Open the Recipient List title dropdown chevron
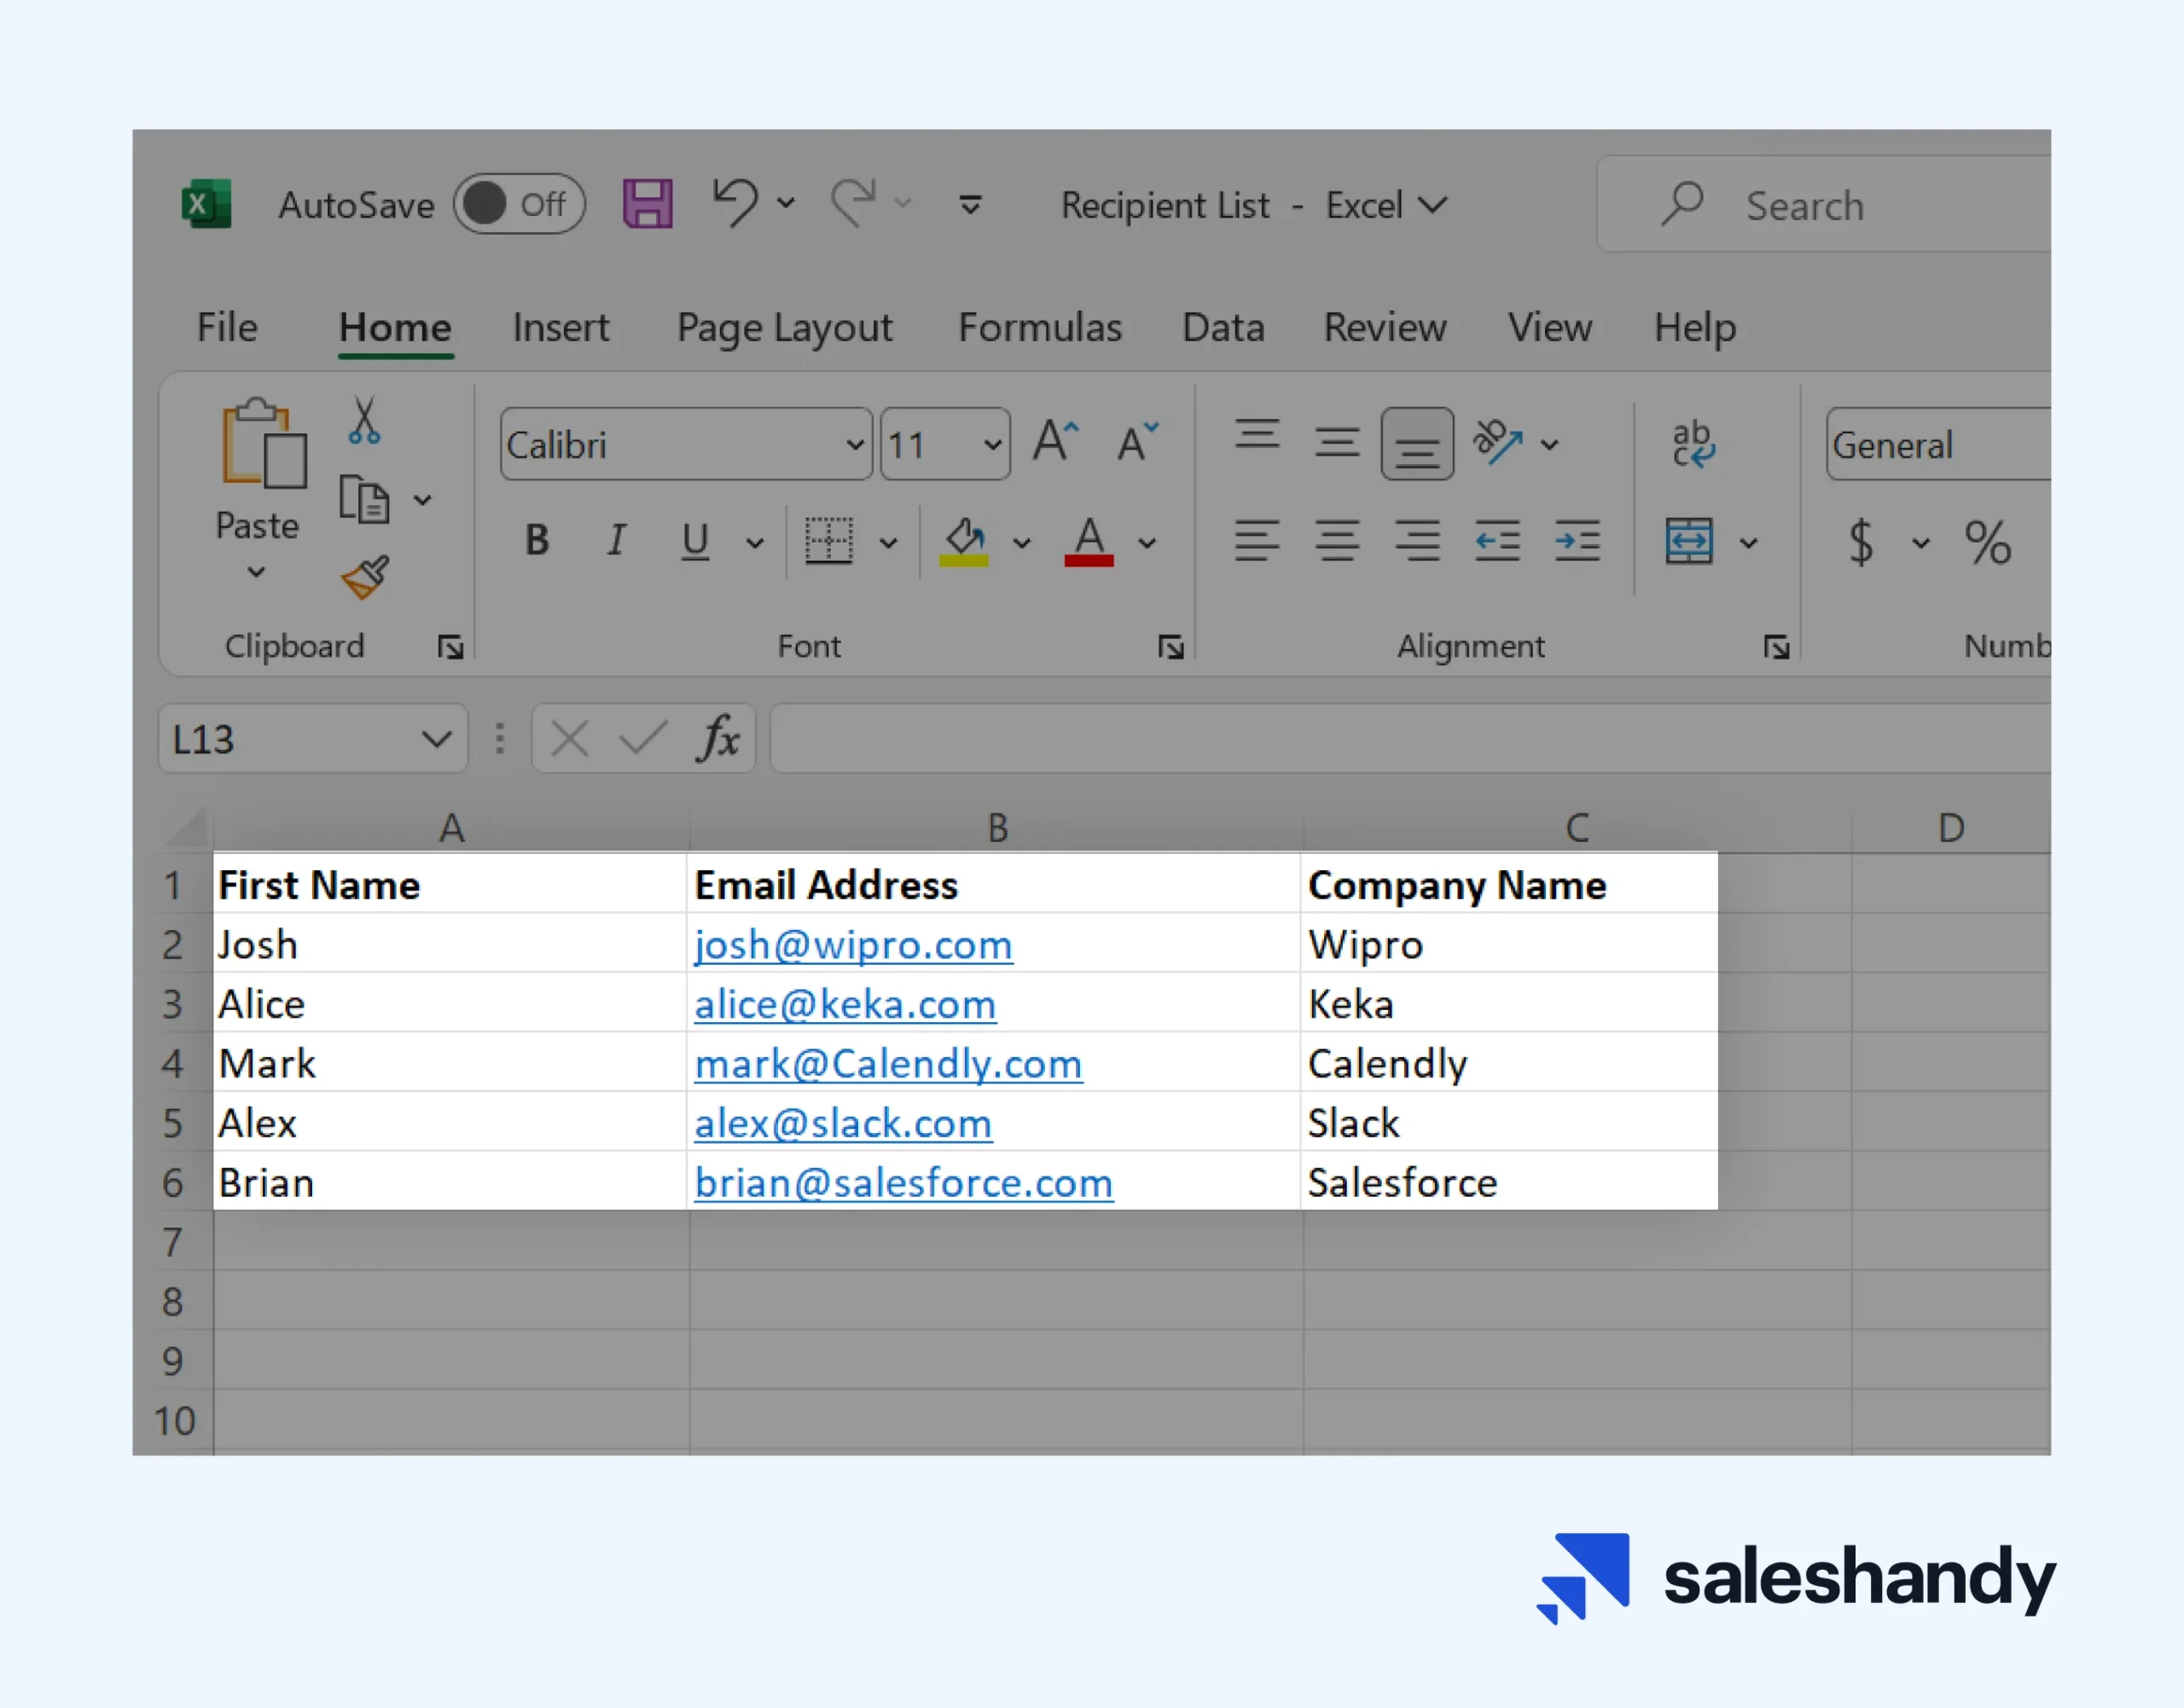 coord(1432,205)
